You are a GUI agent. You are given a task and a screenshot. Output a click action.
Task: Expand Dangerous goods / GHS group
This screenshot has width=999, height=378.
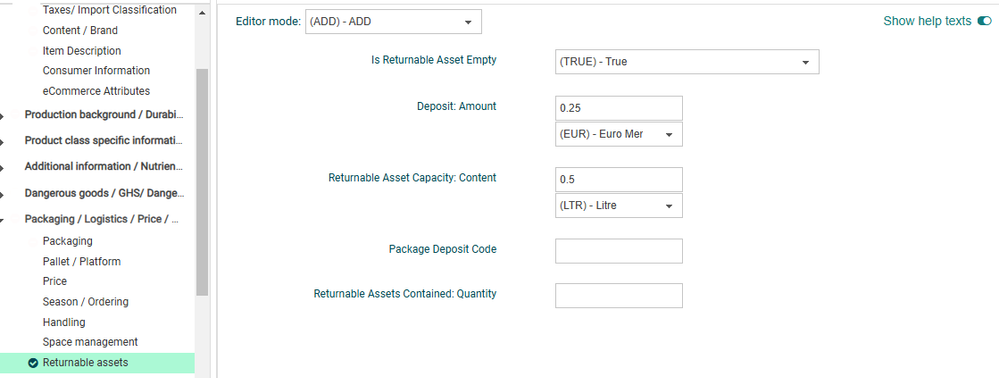(x=2, y=194)
